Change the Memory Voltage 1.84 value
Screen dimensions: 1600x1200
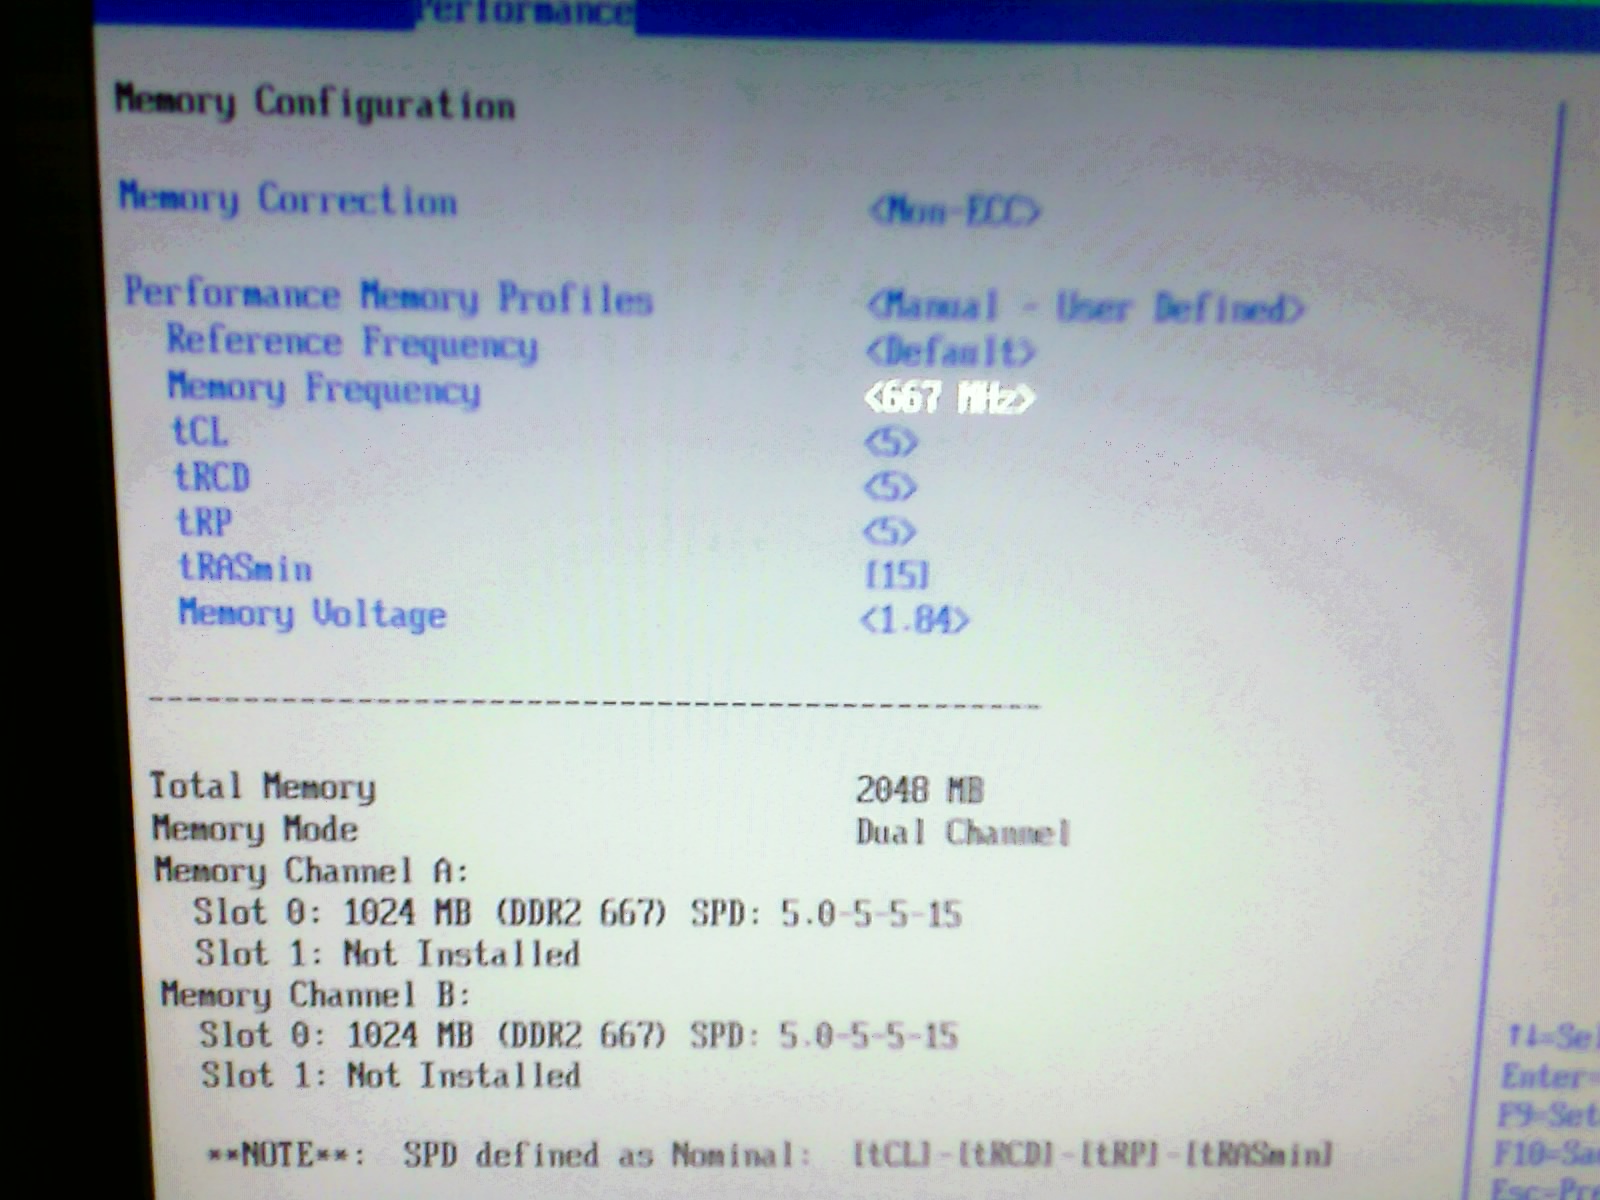click(x=914, y=621)
